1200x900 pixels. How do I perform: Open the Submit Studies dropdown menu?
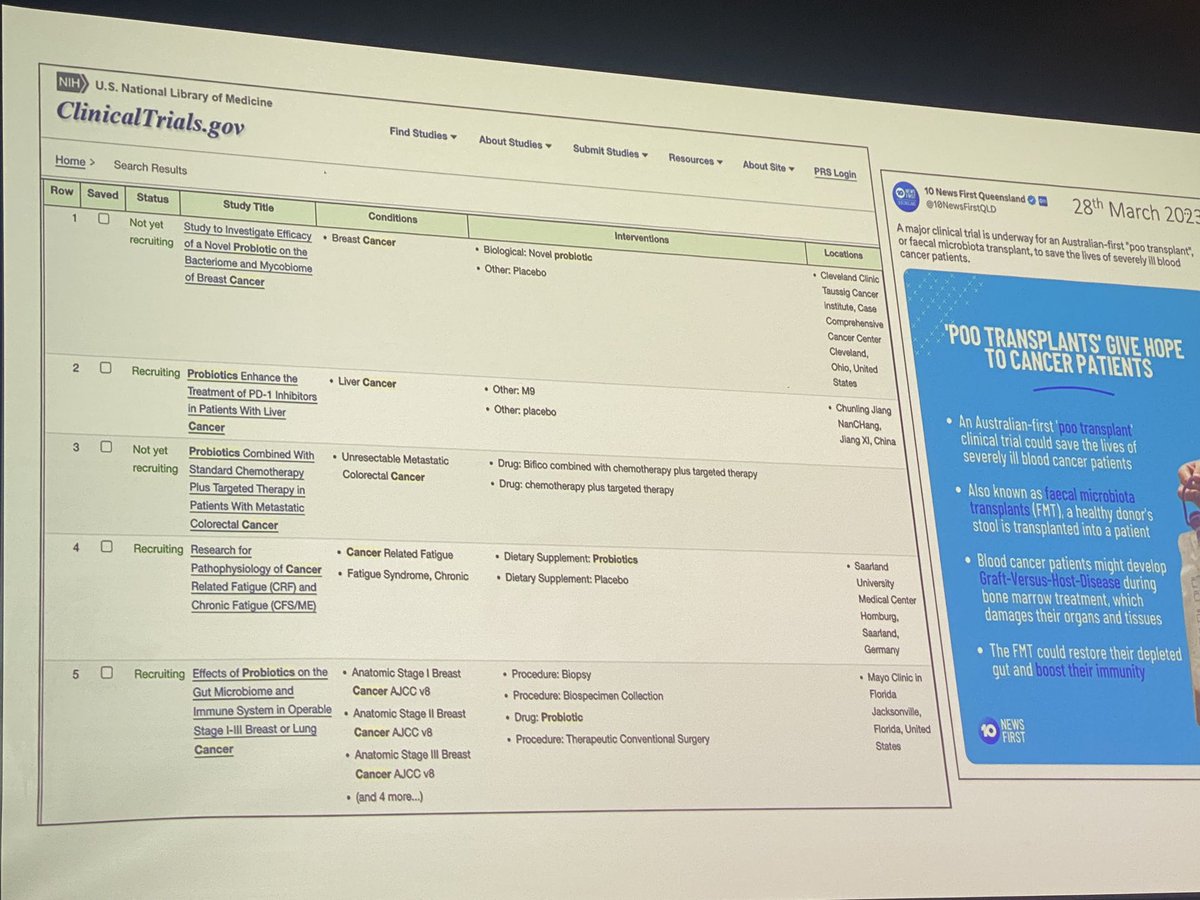[609, 152]
